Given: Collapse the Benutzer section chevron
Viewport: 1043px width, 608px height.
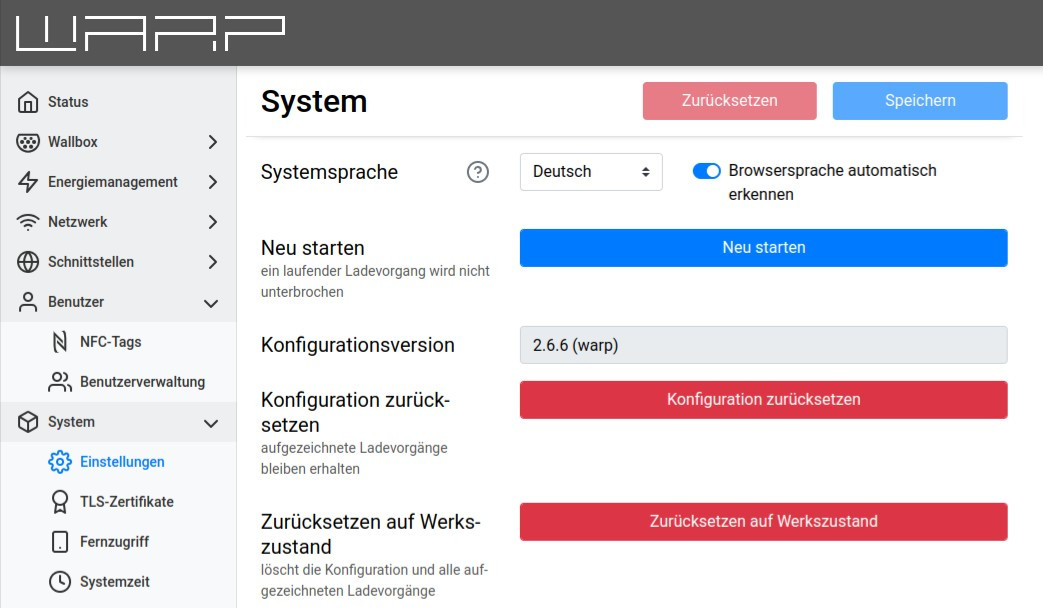Looking at the screenshot, I should pos(211,302).
